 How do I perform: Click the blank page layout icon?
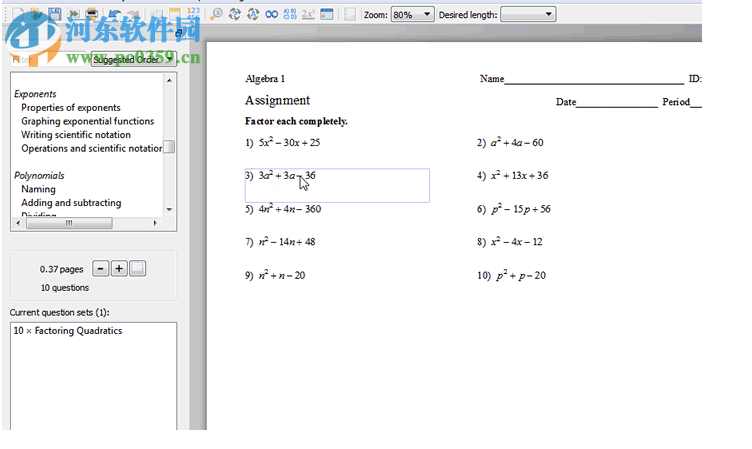pos(350,14)
